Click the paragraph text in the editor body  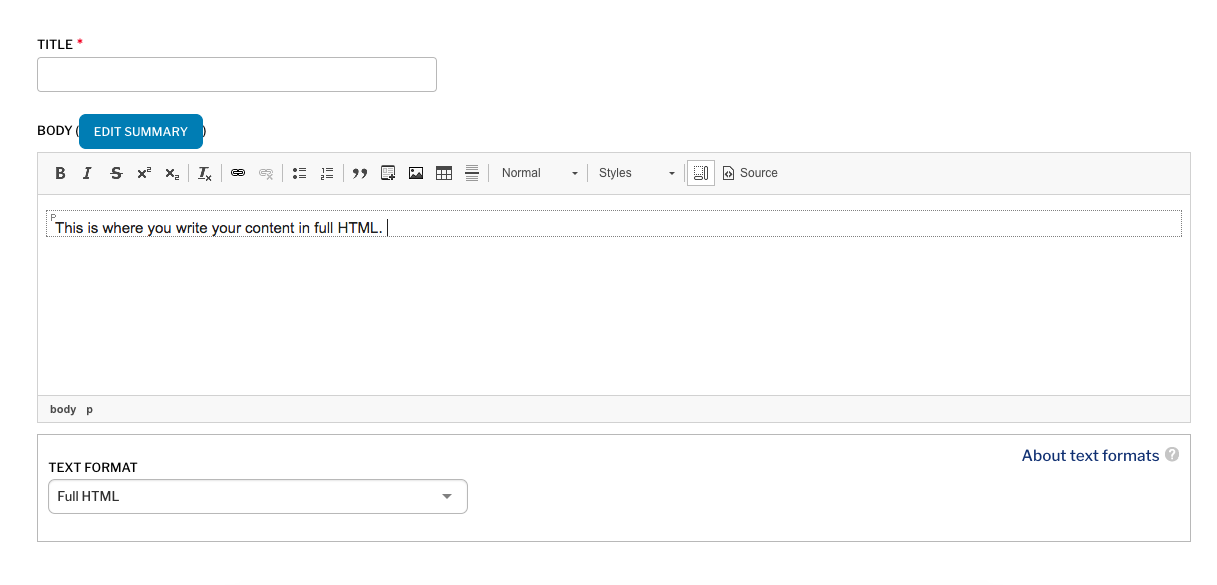tap(219, 228)
